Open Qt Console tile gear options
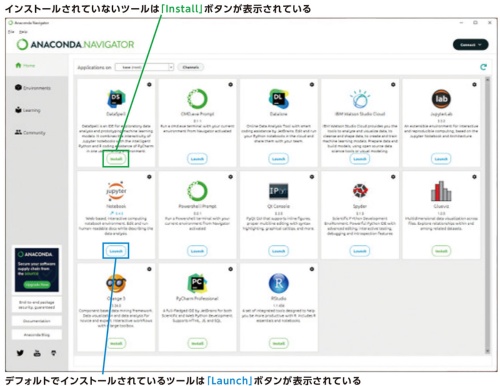 (312, 177)
